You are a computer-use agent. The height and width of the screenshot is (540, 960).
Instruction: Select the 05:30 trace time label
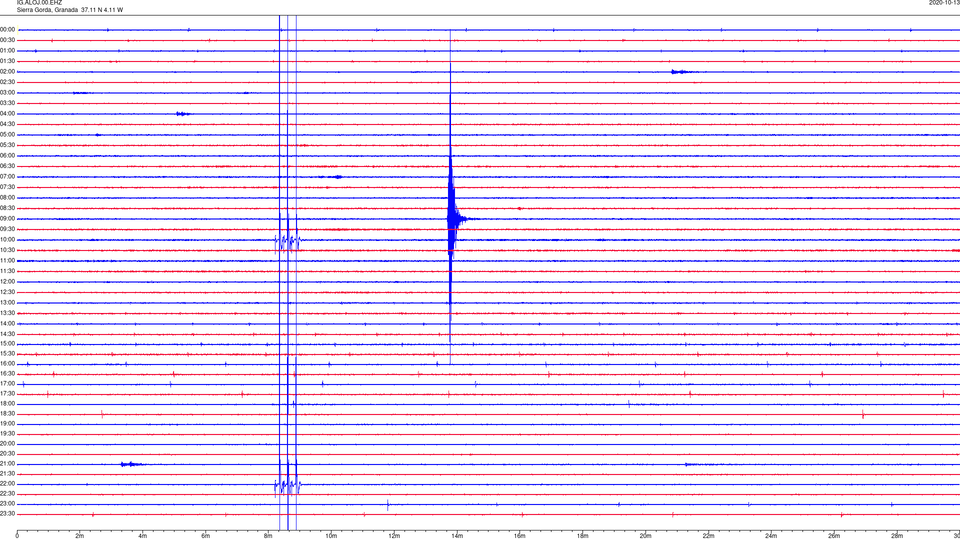coord(8,145)
